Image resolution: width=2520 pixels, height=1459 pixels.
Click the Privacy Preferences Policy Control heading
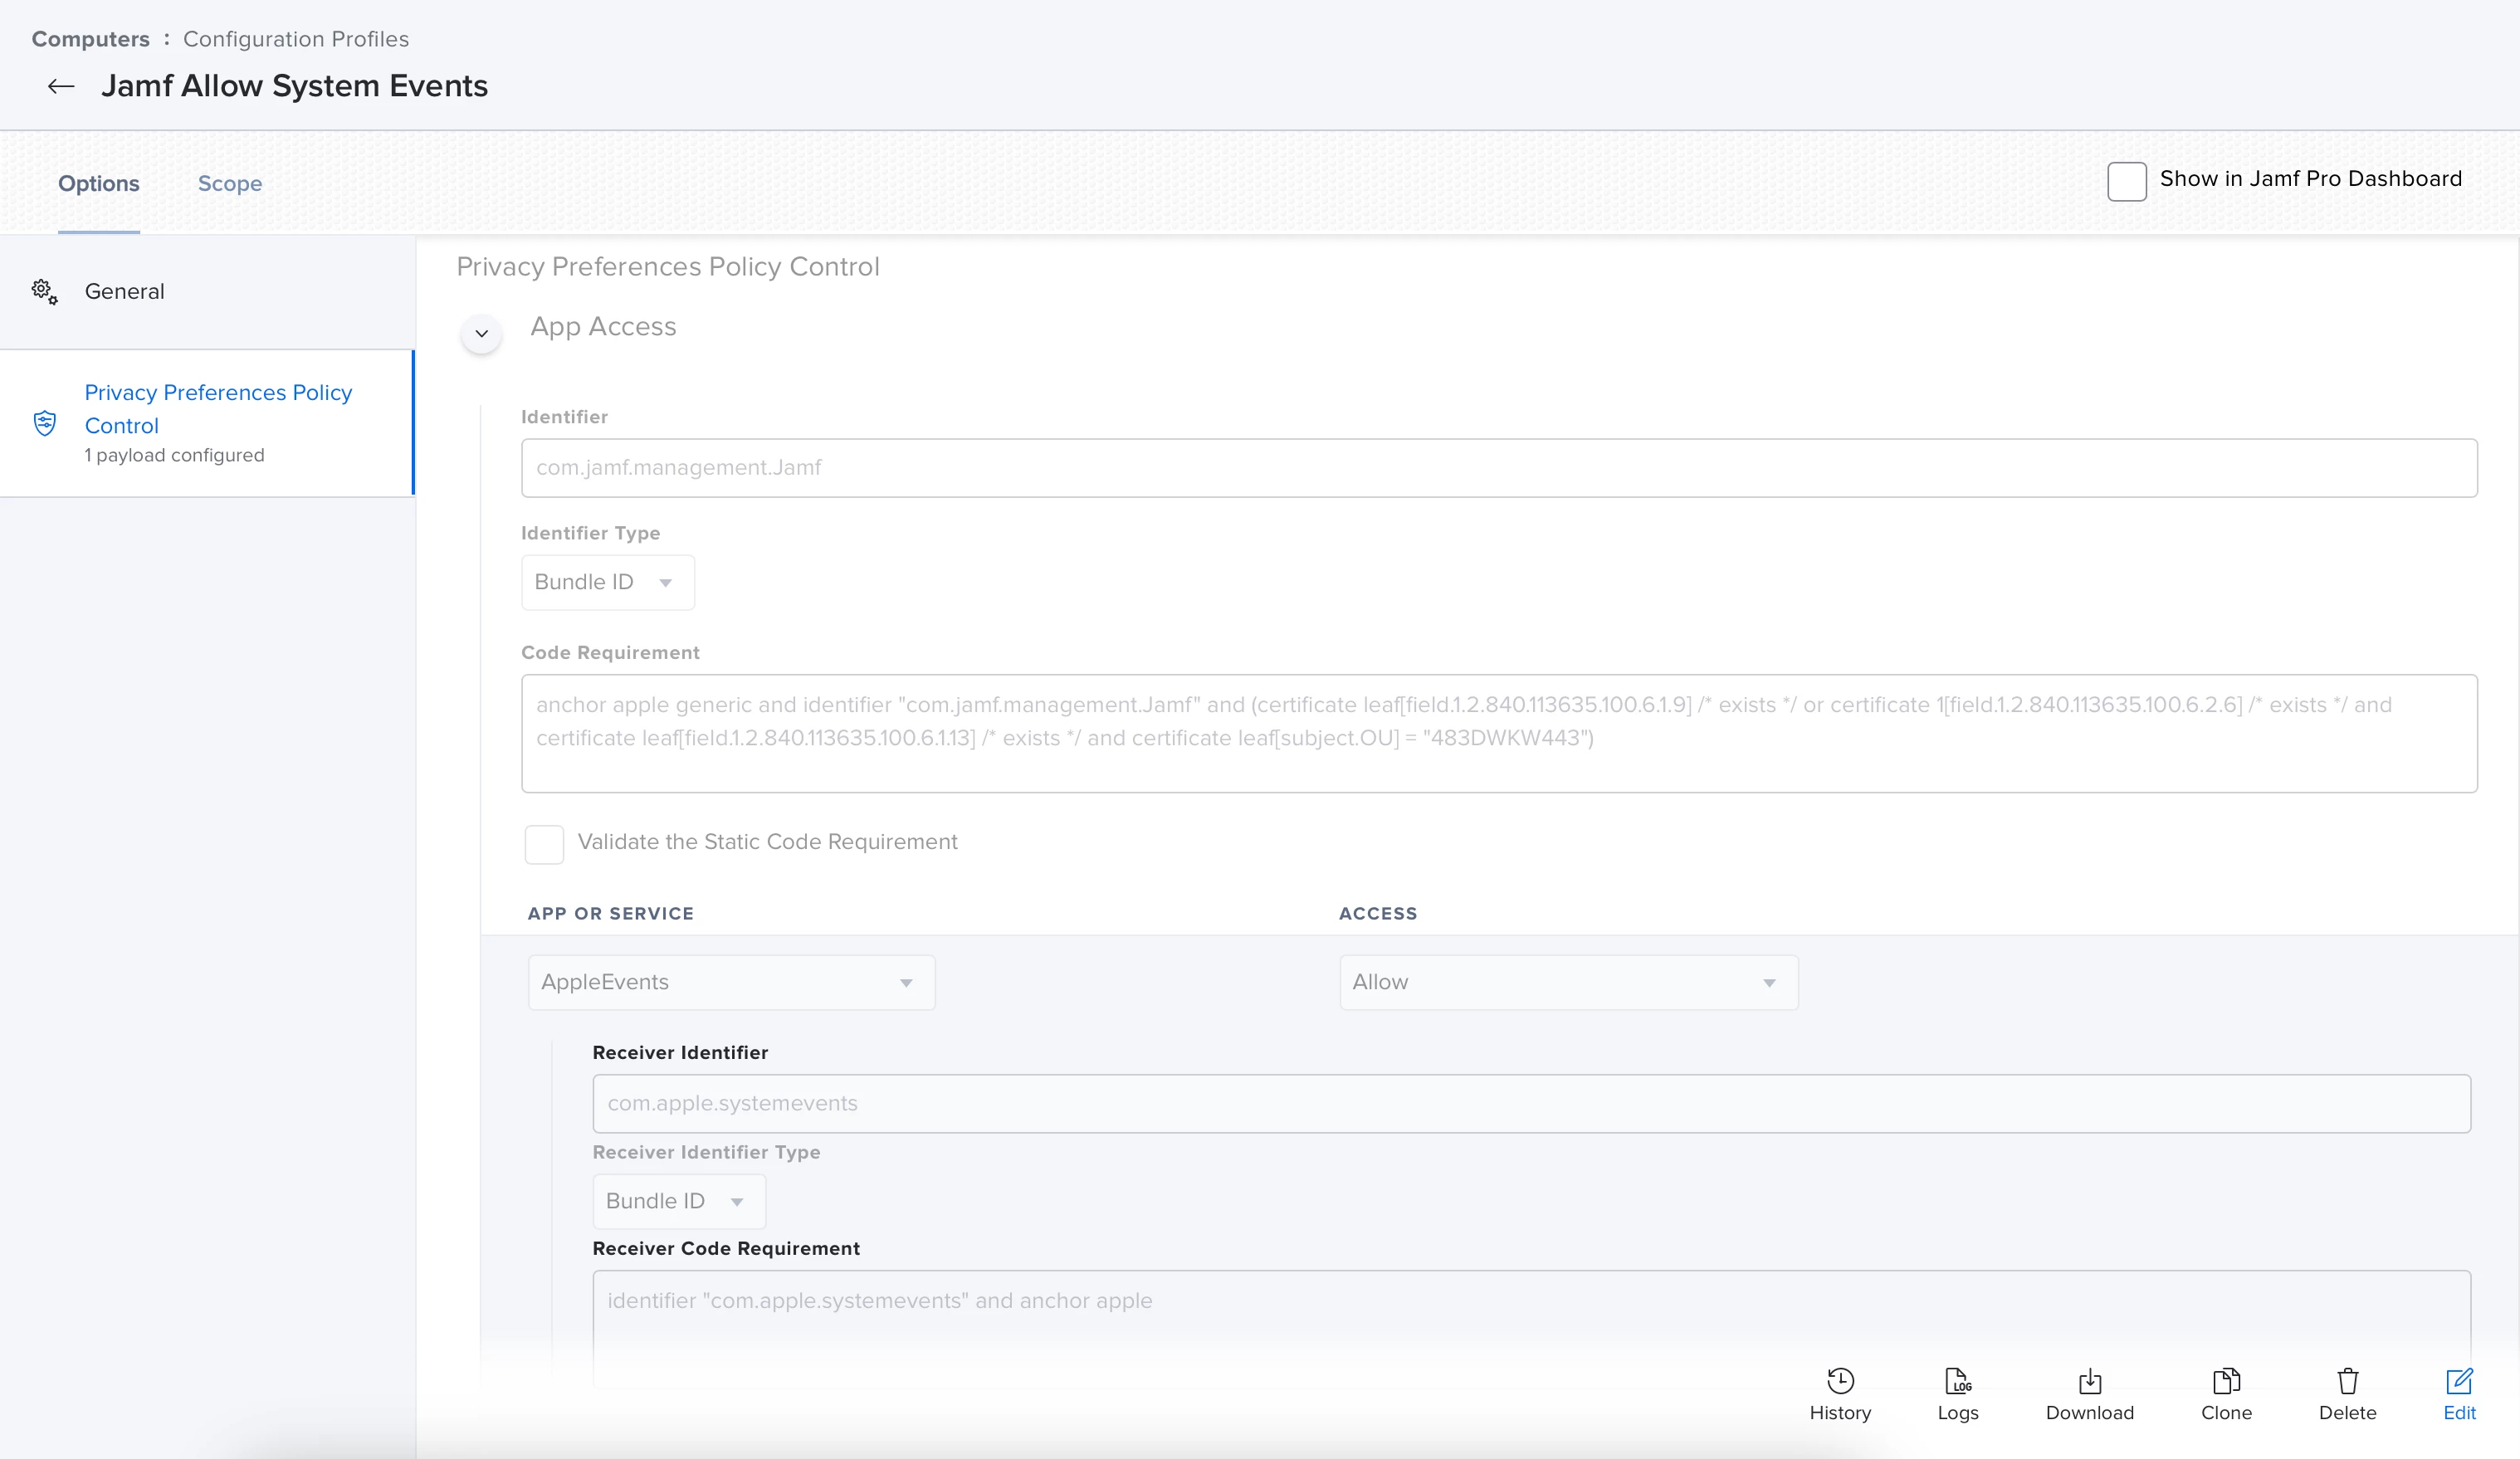click(668, 267)
